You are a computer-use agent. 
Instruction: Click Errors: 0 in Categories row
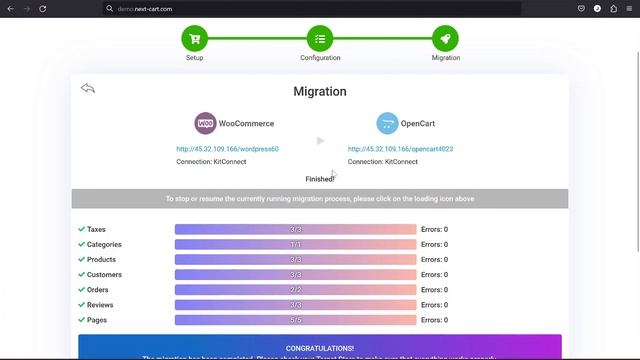click(434, 244)
